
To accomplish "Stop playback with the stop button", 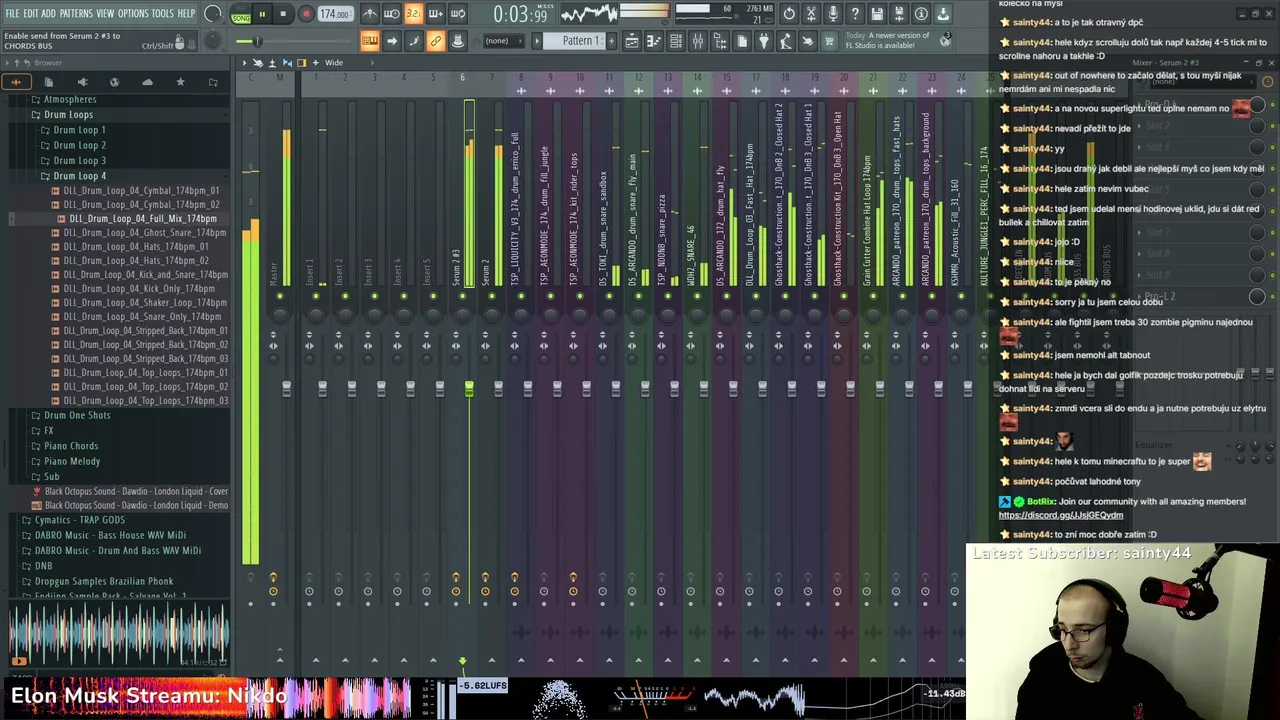I will pos(283,14).
